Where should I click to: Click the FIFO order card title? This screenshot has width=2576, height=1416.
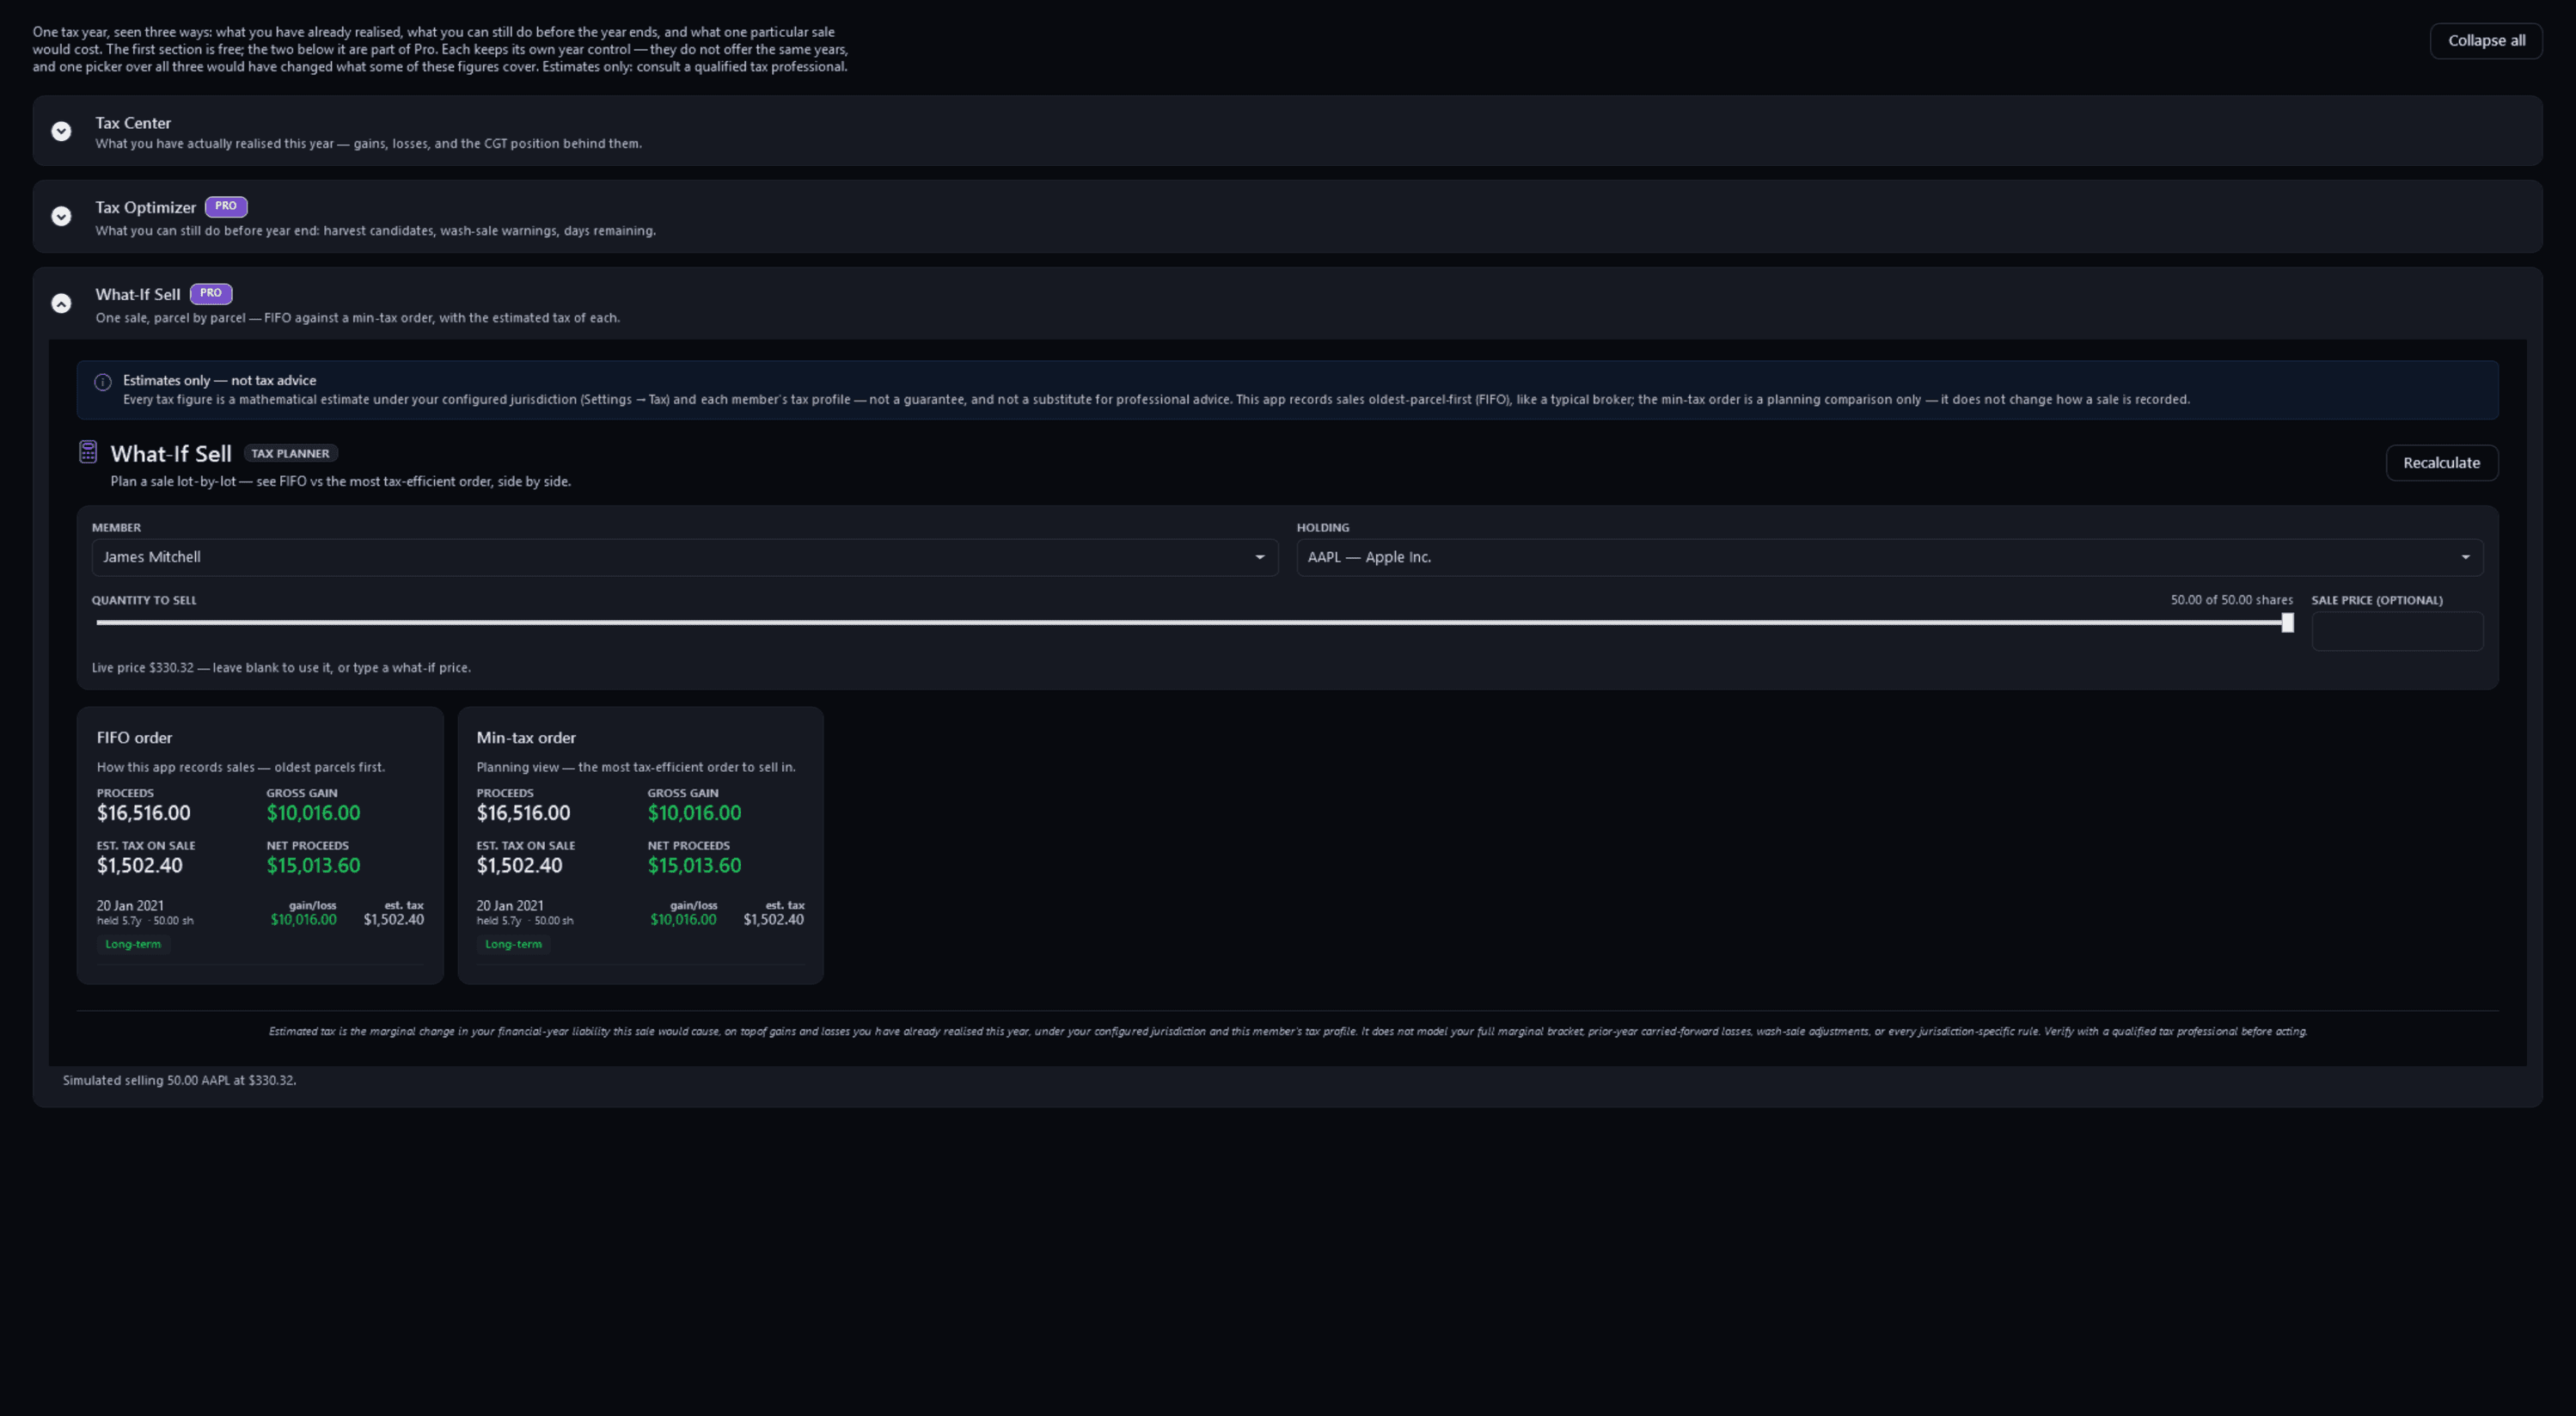click(134, 738)
